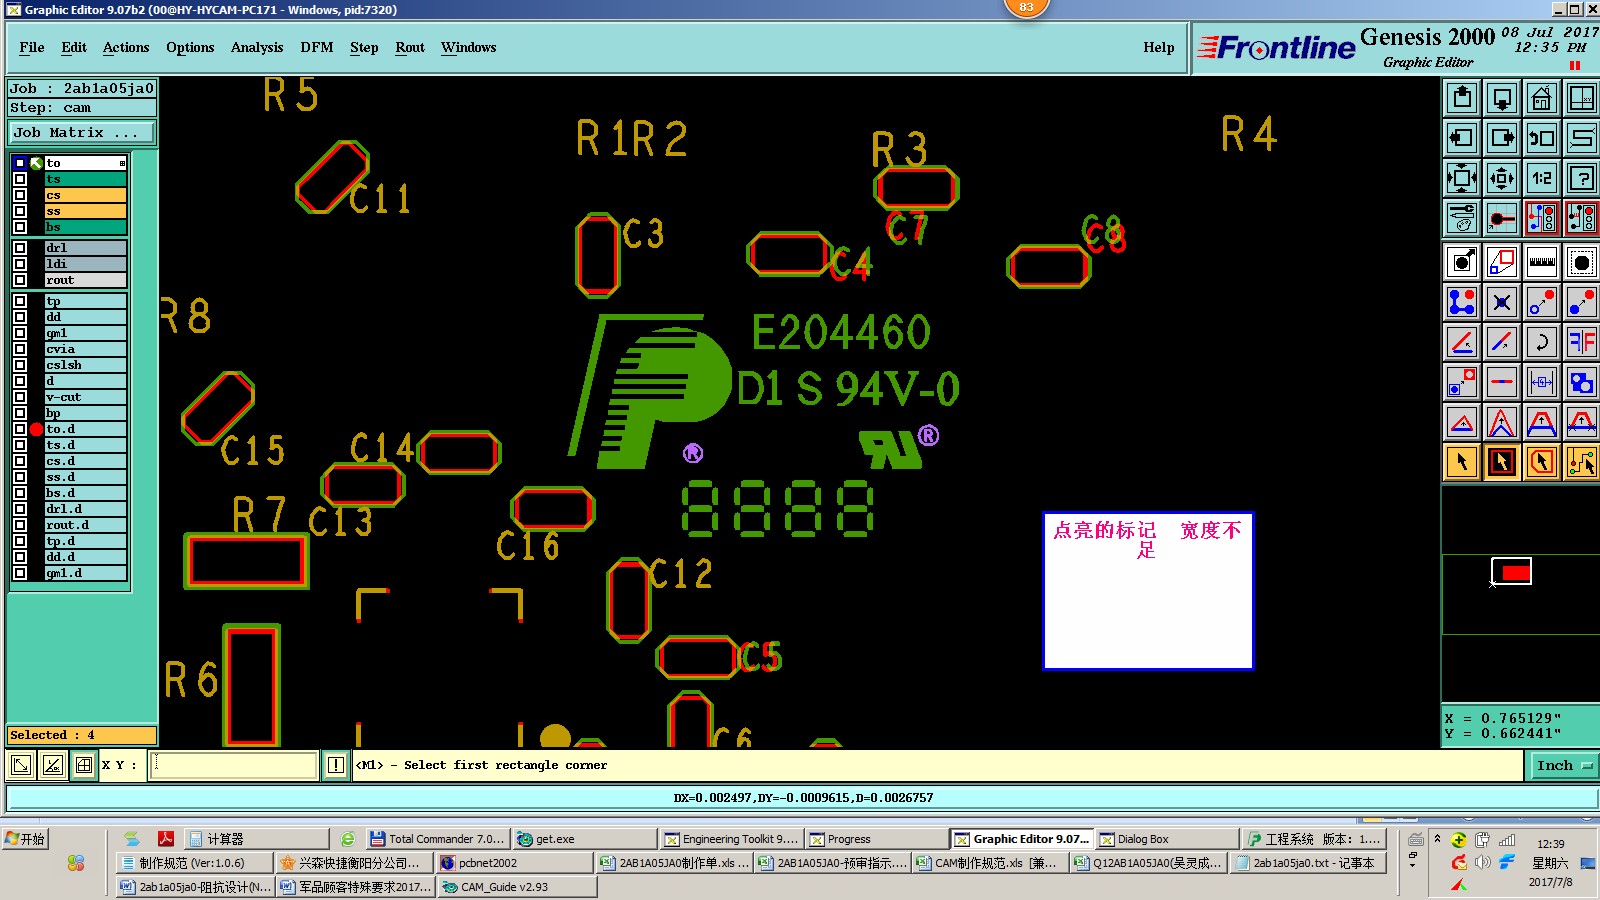Open CAM_Guide v2.93 taskbar button
Image resolution: width=1600 pixels, height=900 pixels.
tap(517, 887)
